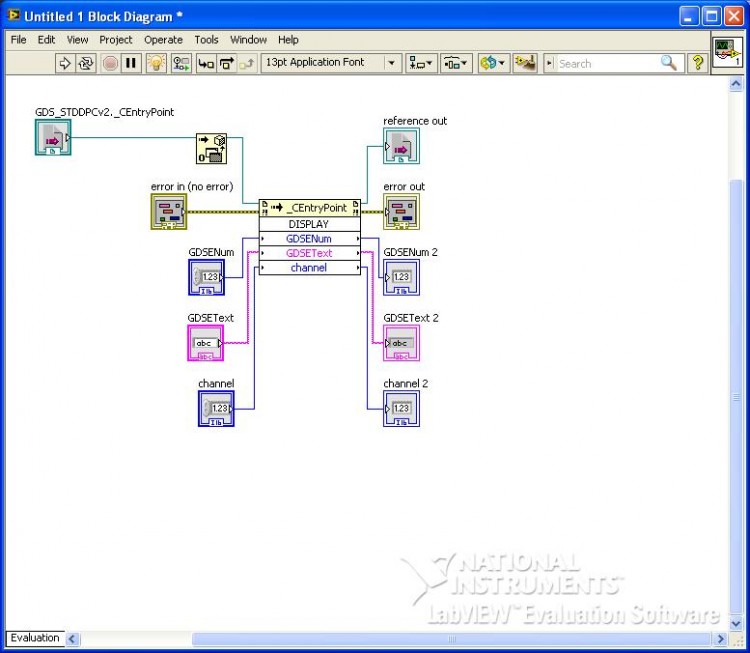This screenshot has height=653, width=750.
Task: Click the Step Out button
Action: point(247,63)
